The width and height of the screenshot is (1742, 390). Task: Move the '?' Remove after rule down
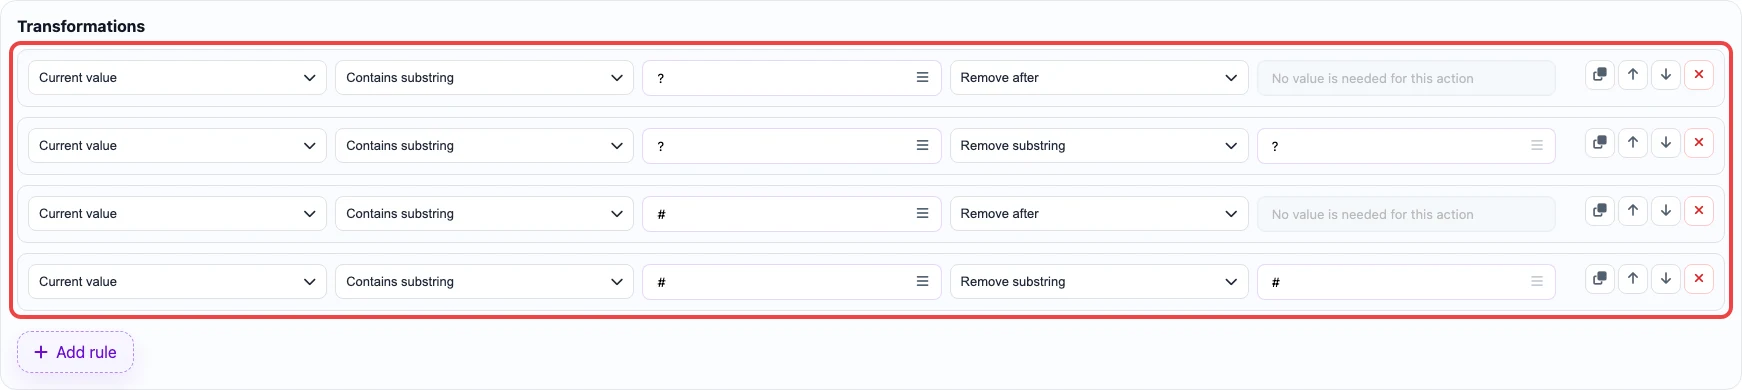(1666, 75)
